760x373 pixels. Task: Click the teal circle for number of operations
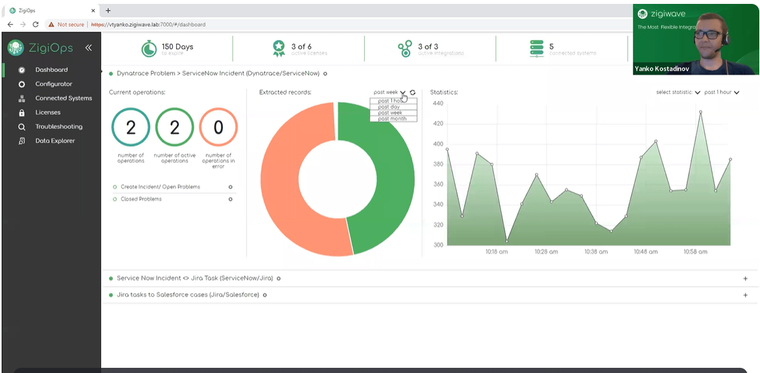(131, 127)
